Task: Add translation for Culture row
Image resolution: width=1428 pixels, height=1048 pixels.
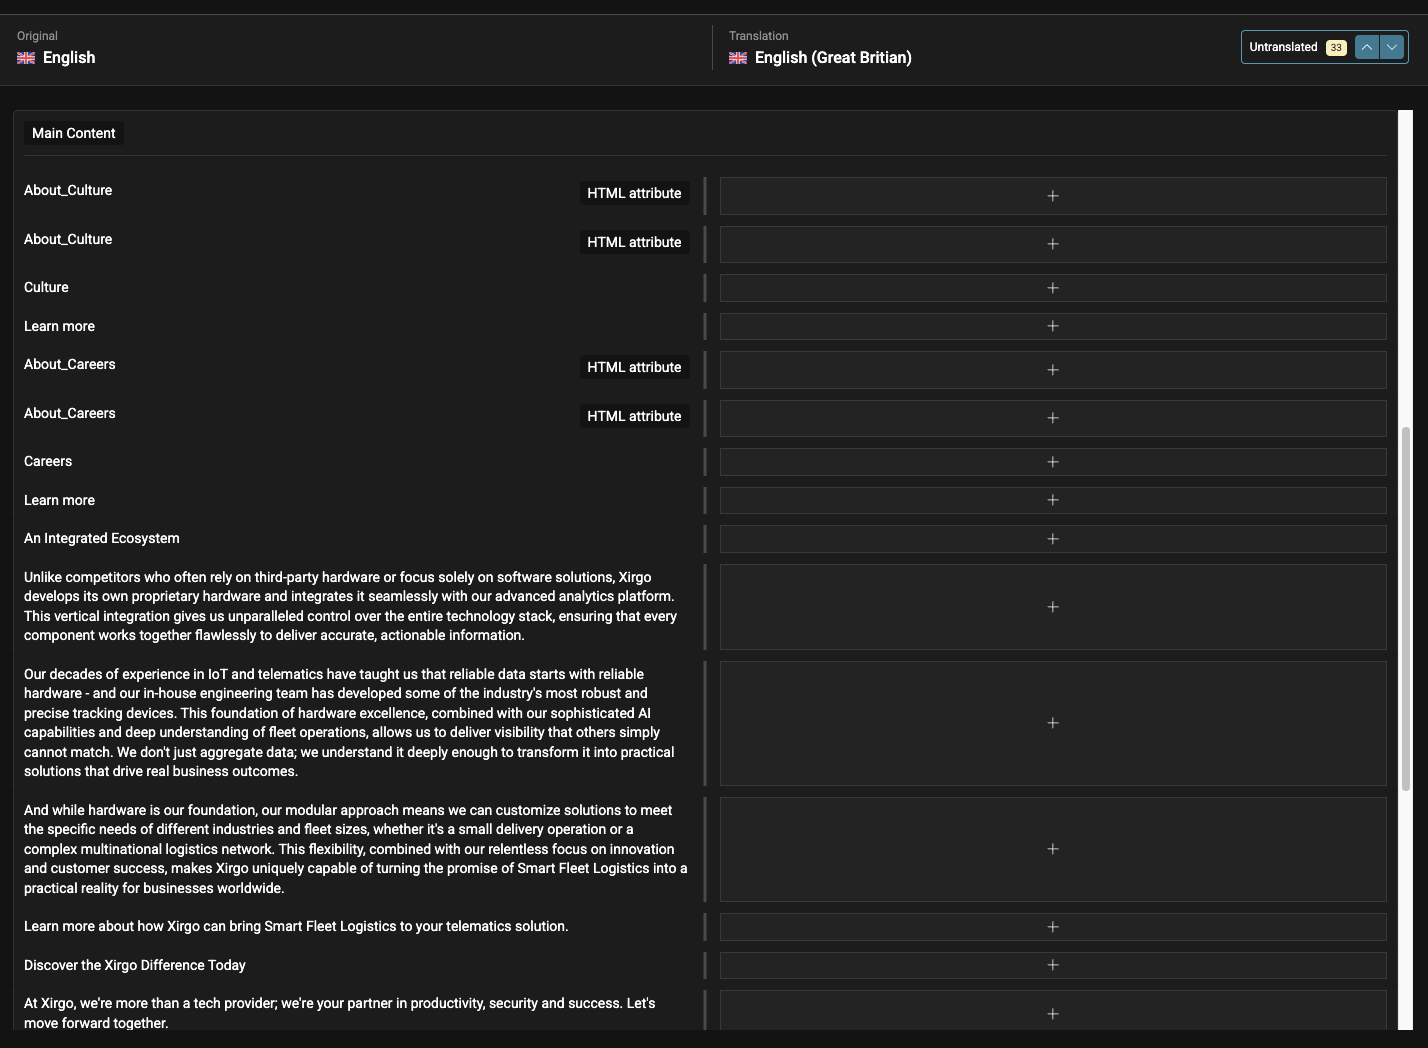Action: tap(1053, 288)
